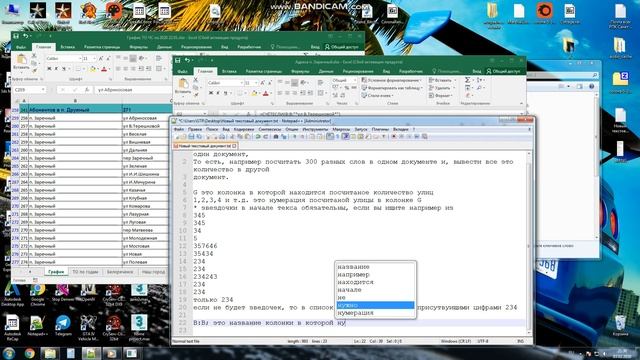Toggle Bold in back Excel ribbon
The height and width of the screenshot is (360, 640).
pos(49,68)
